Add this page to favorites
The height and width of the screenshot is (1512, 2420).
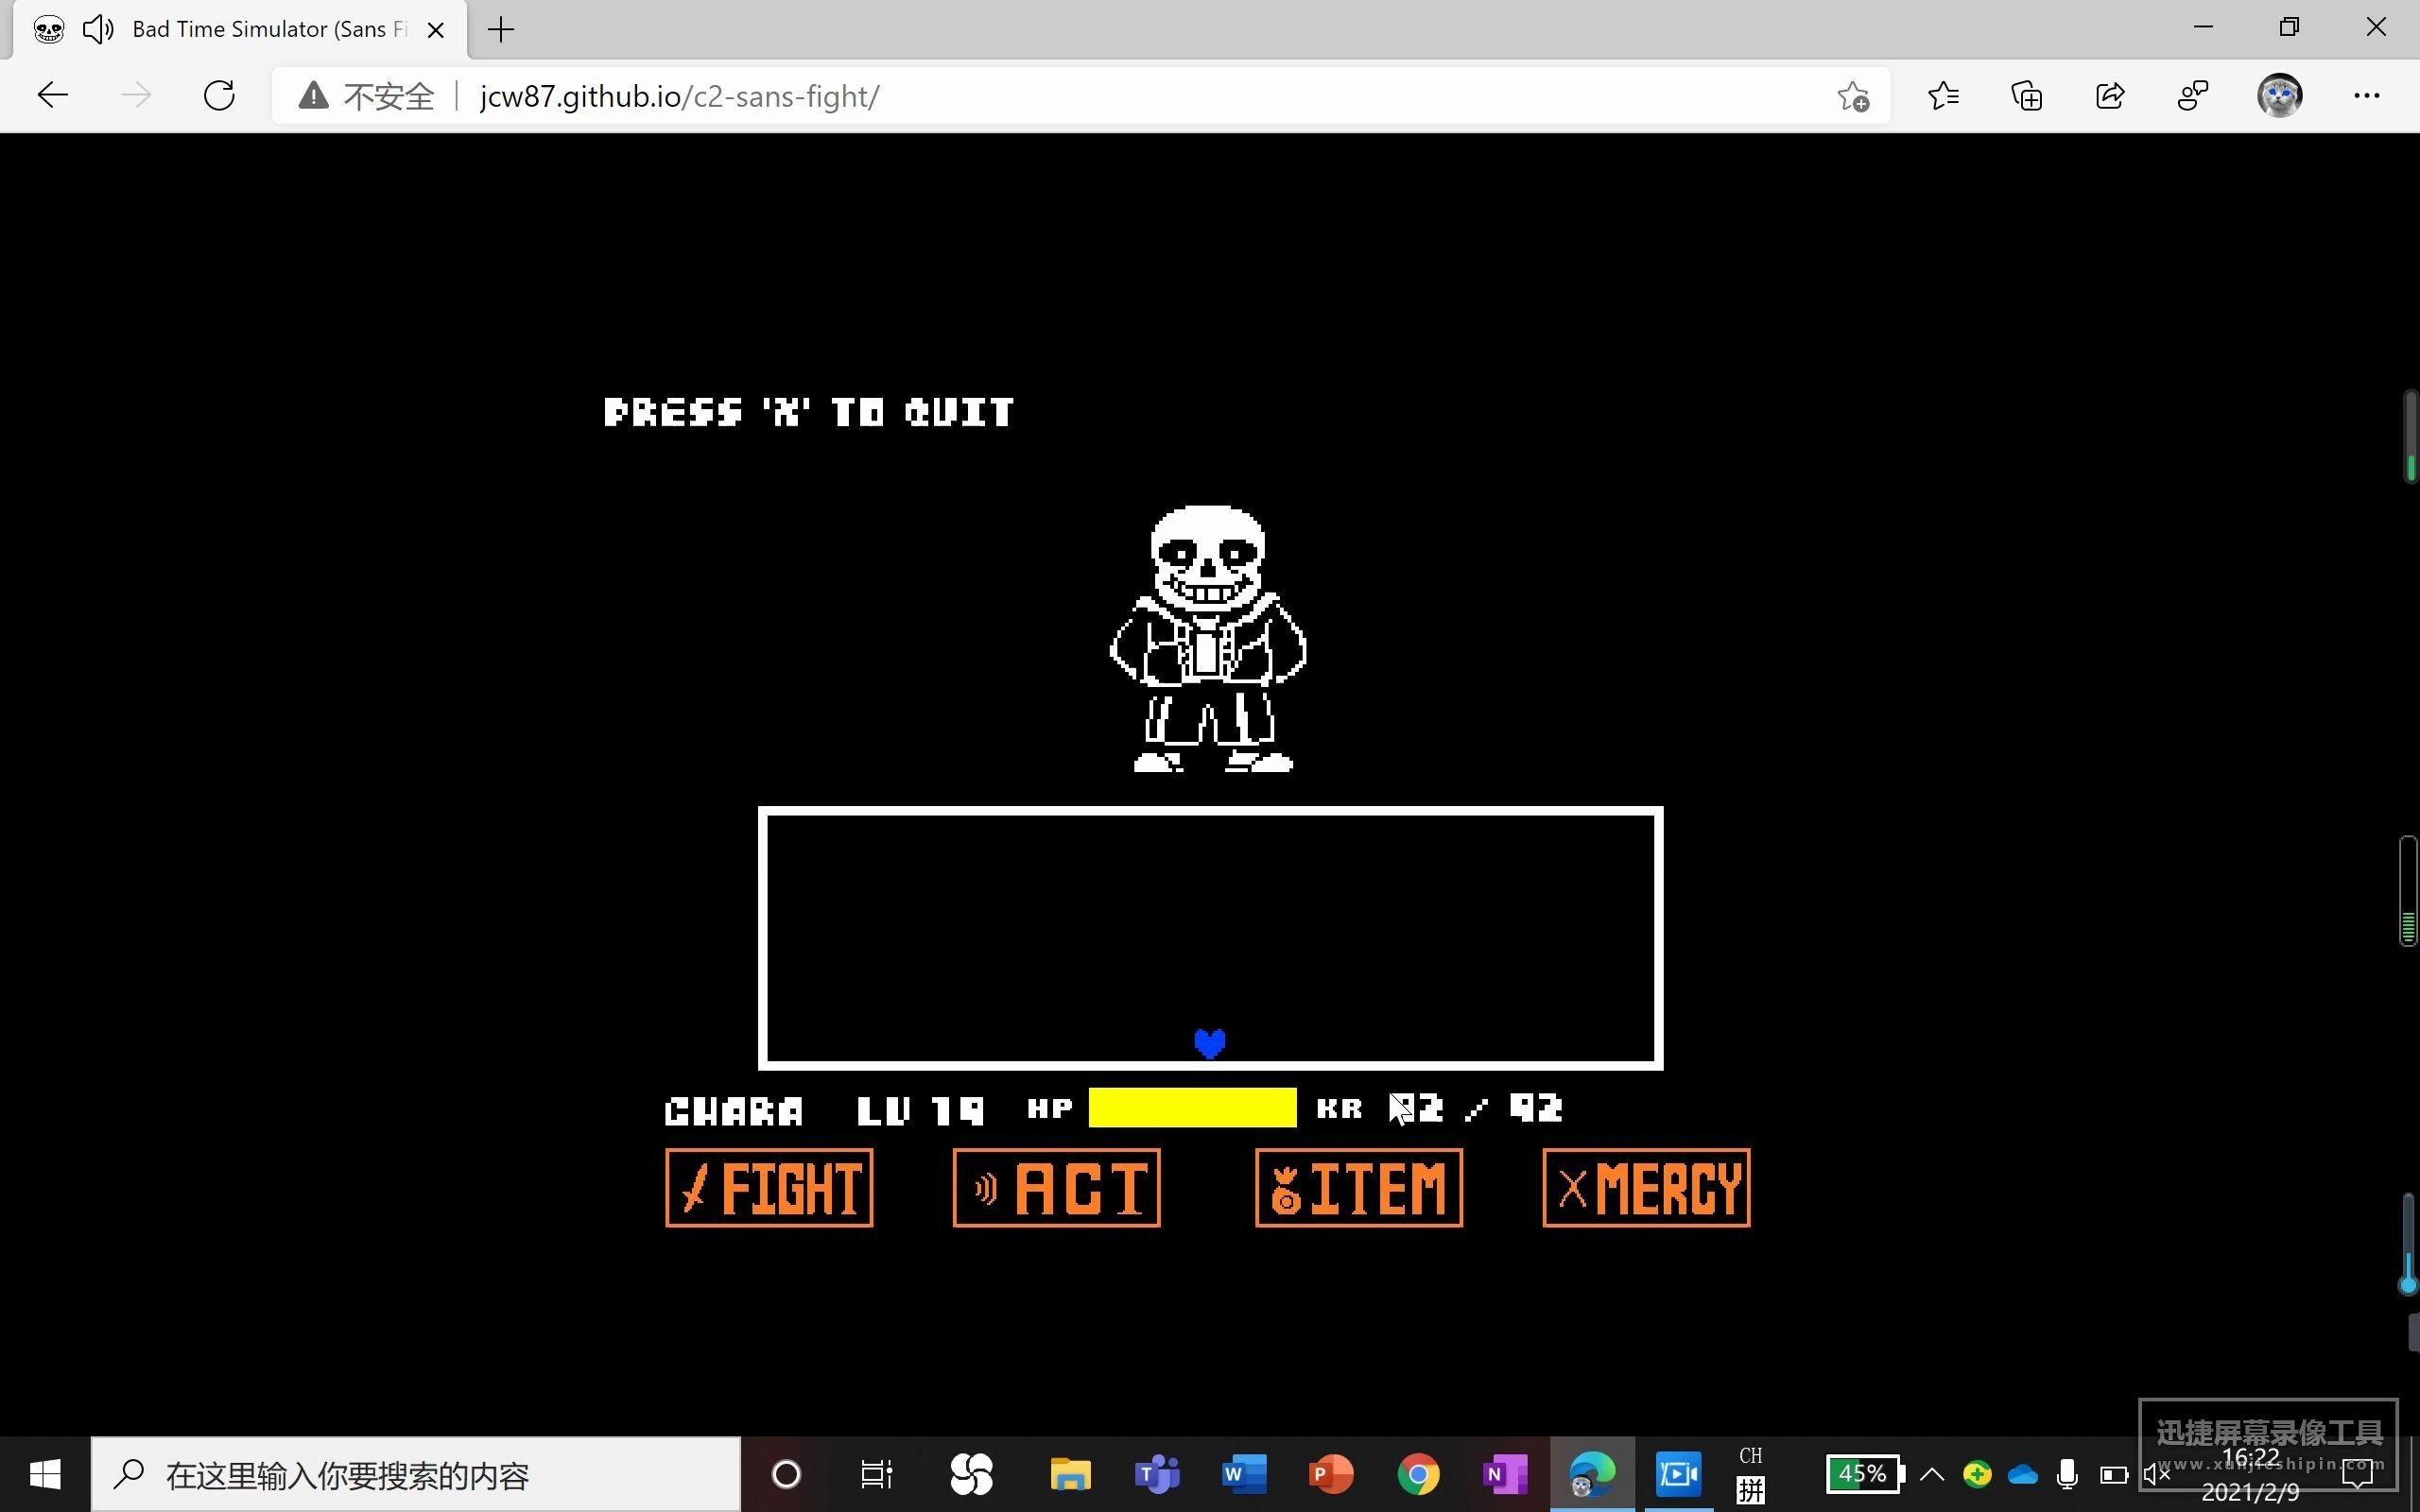[x=1853, y=96]
